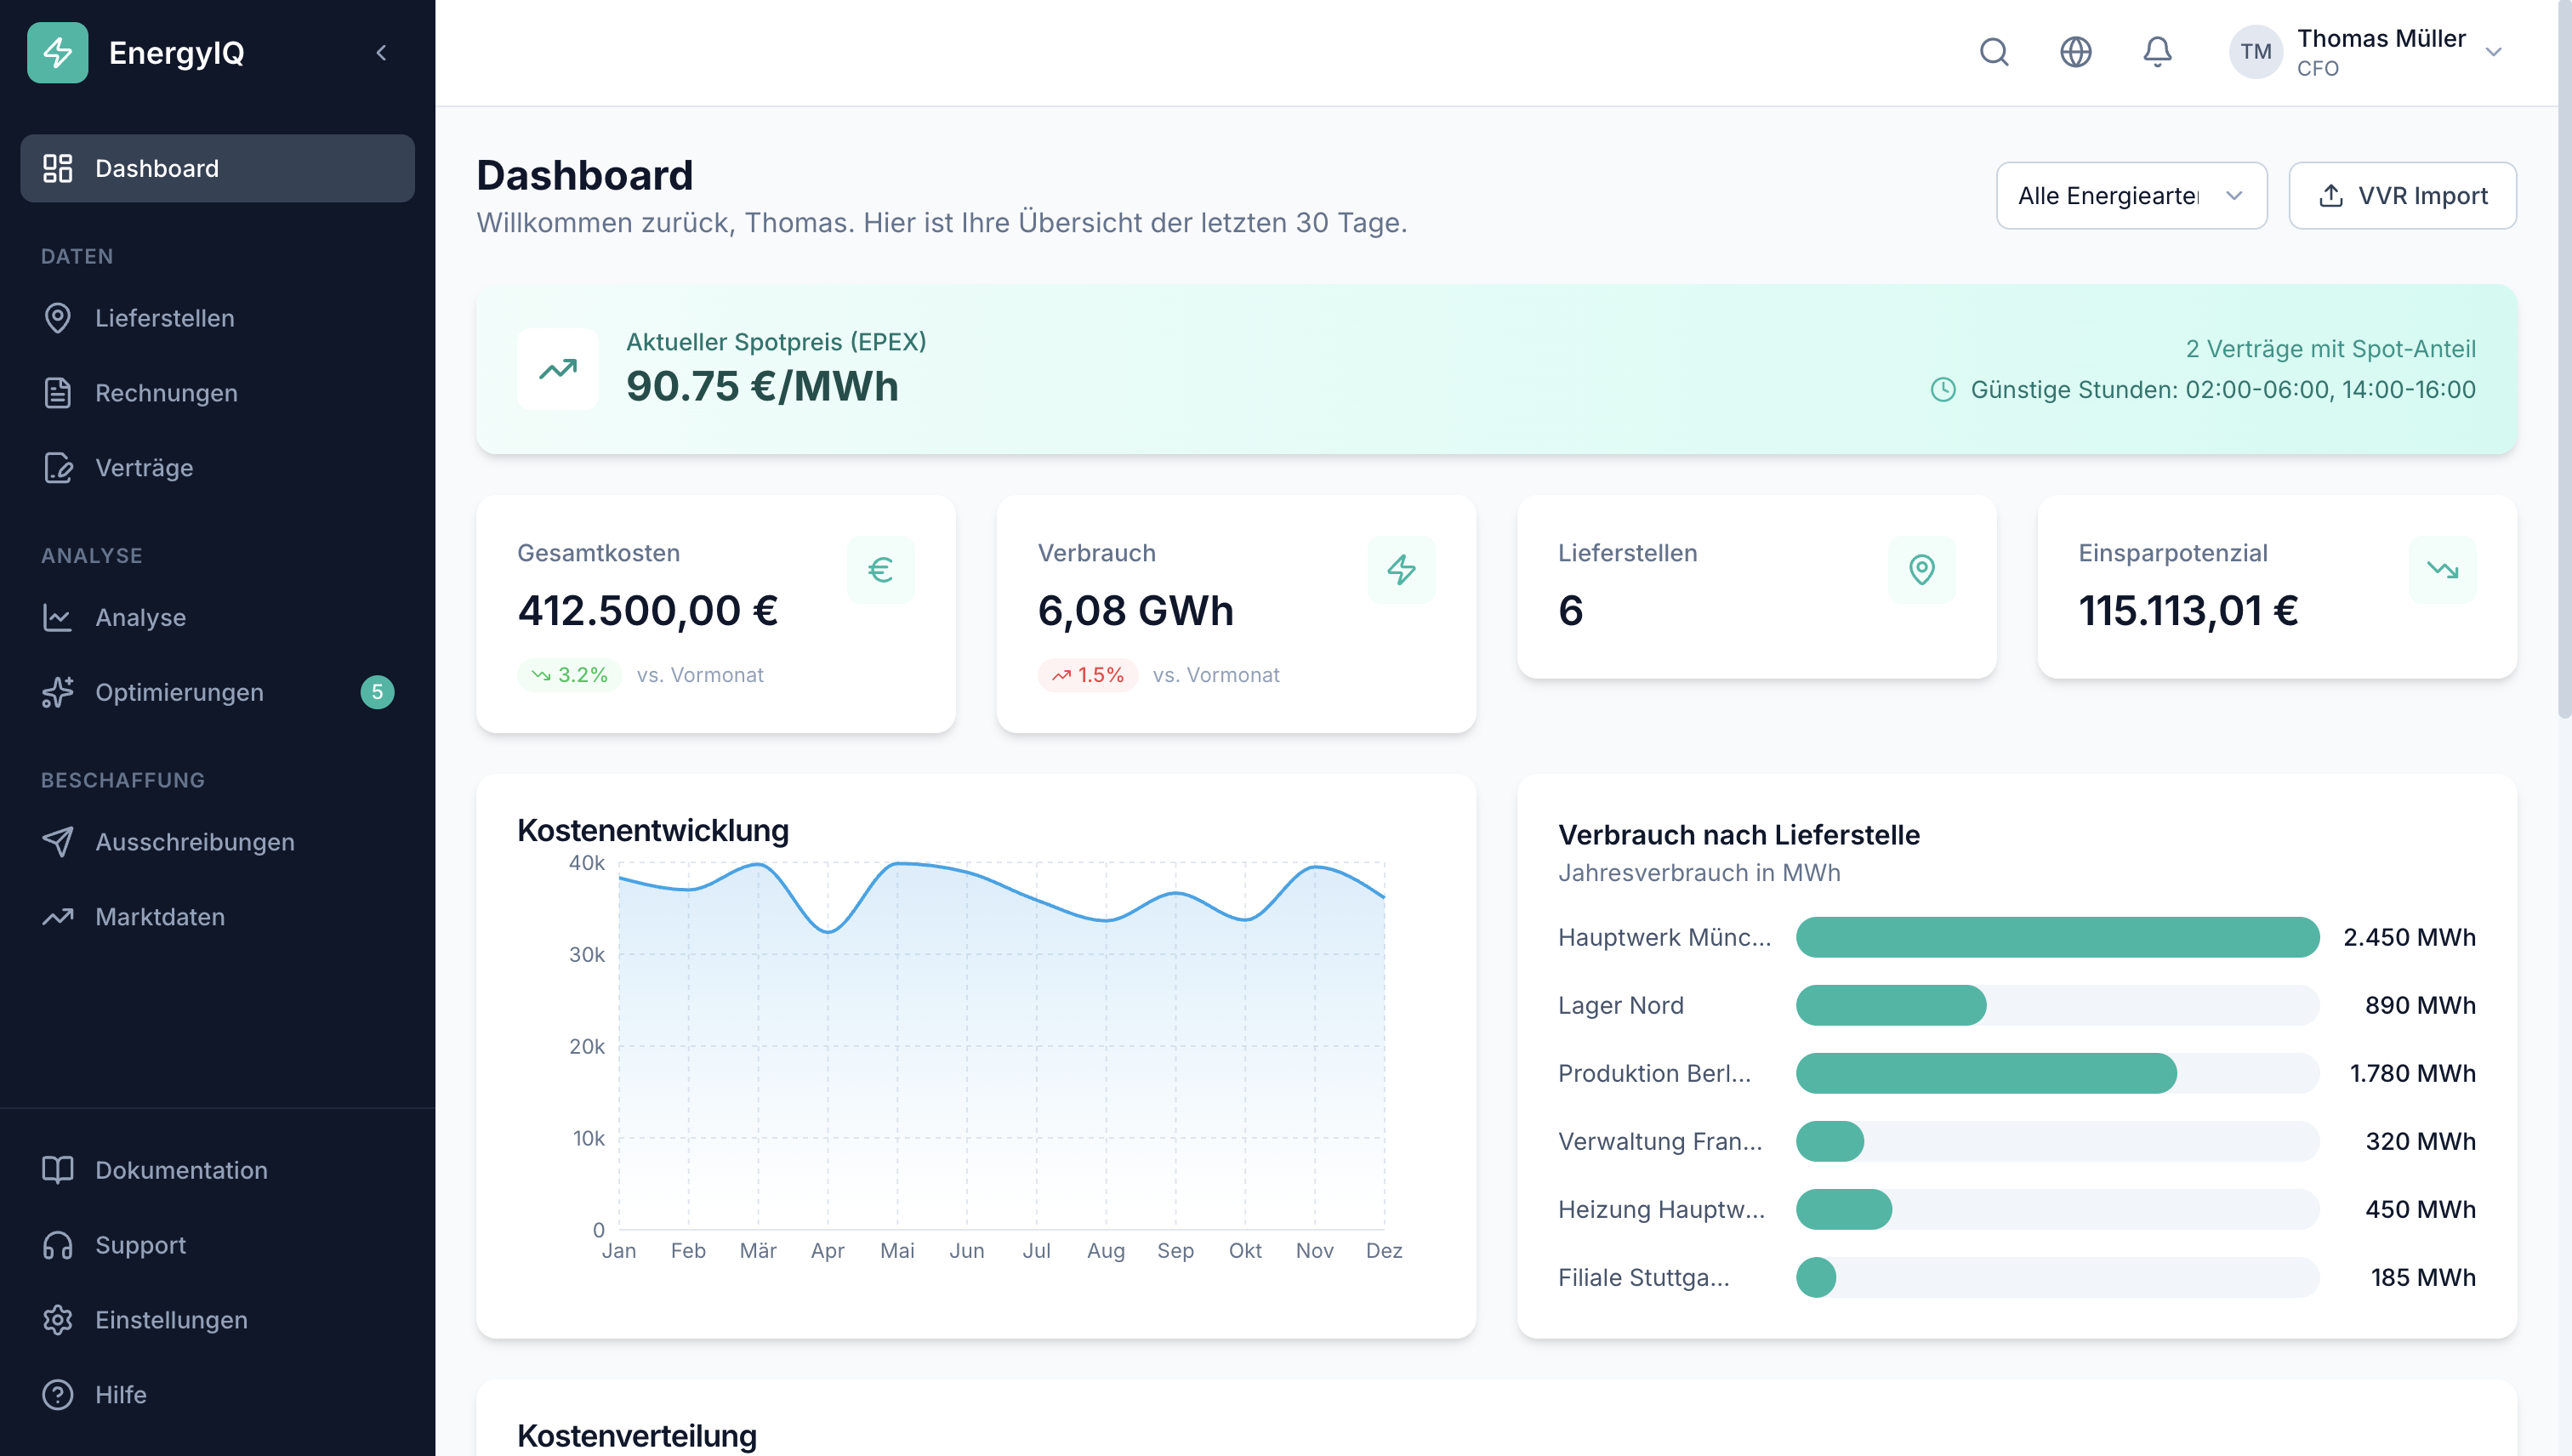Viewport: 2572px width, 1456px height.
Task: Click the VVR Import button
Action: click(2402, 196)
